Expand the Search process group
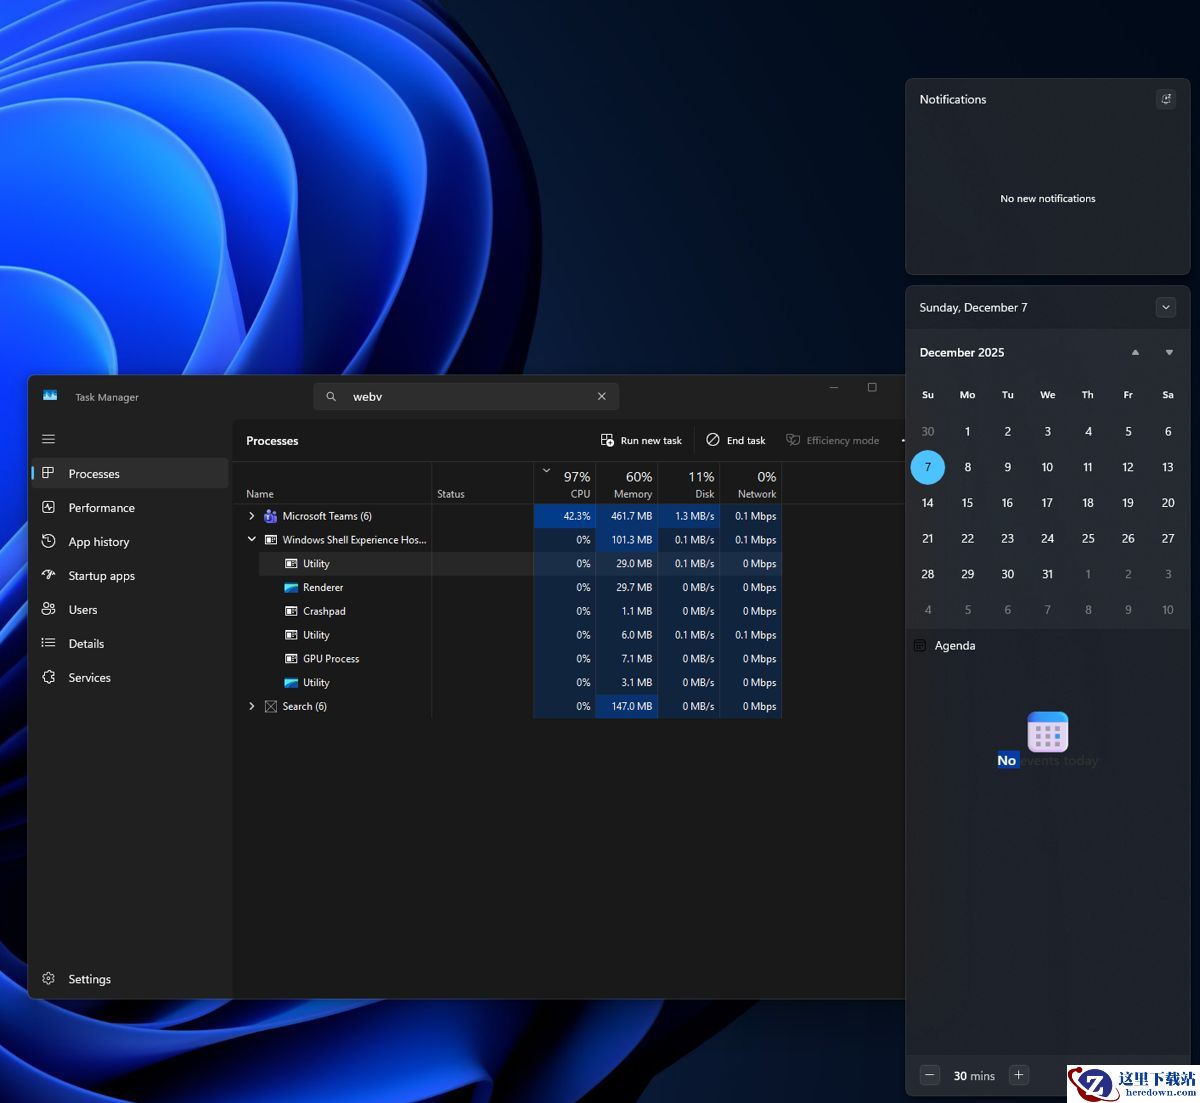The width and height of the screenshot is (1200, 1103). 252,706
